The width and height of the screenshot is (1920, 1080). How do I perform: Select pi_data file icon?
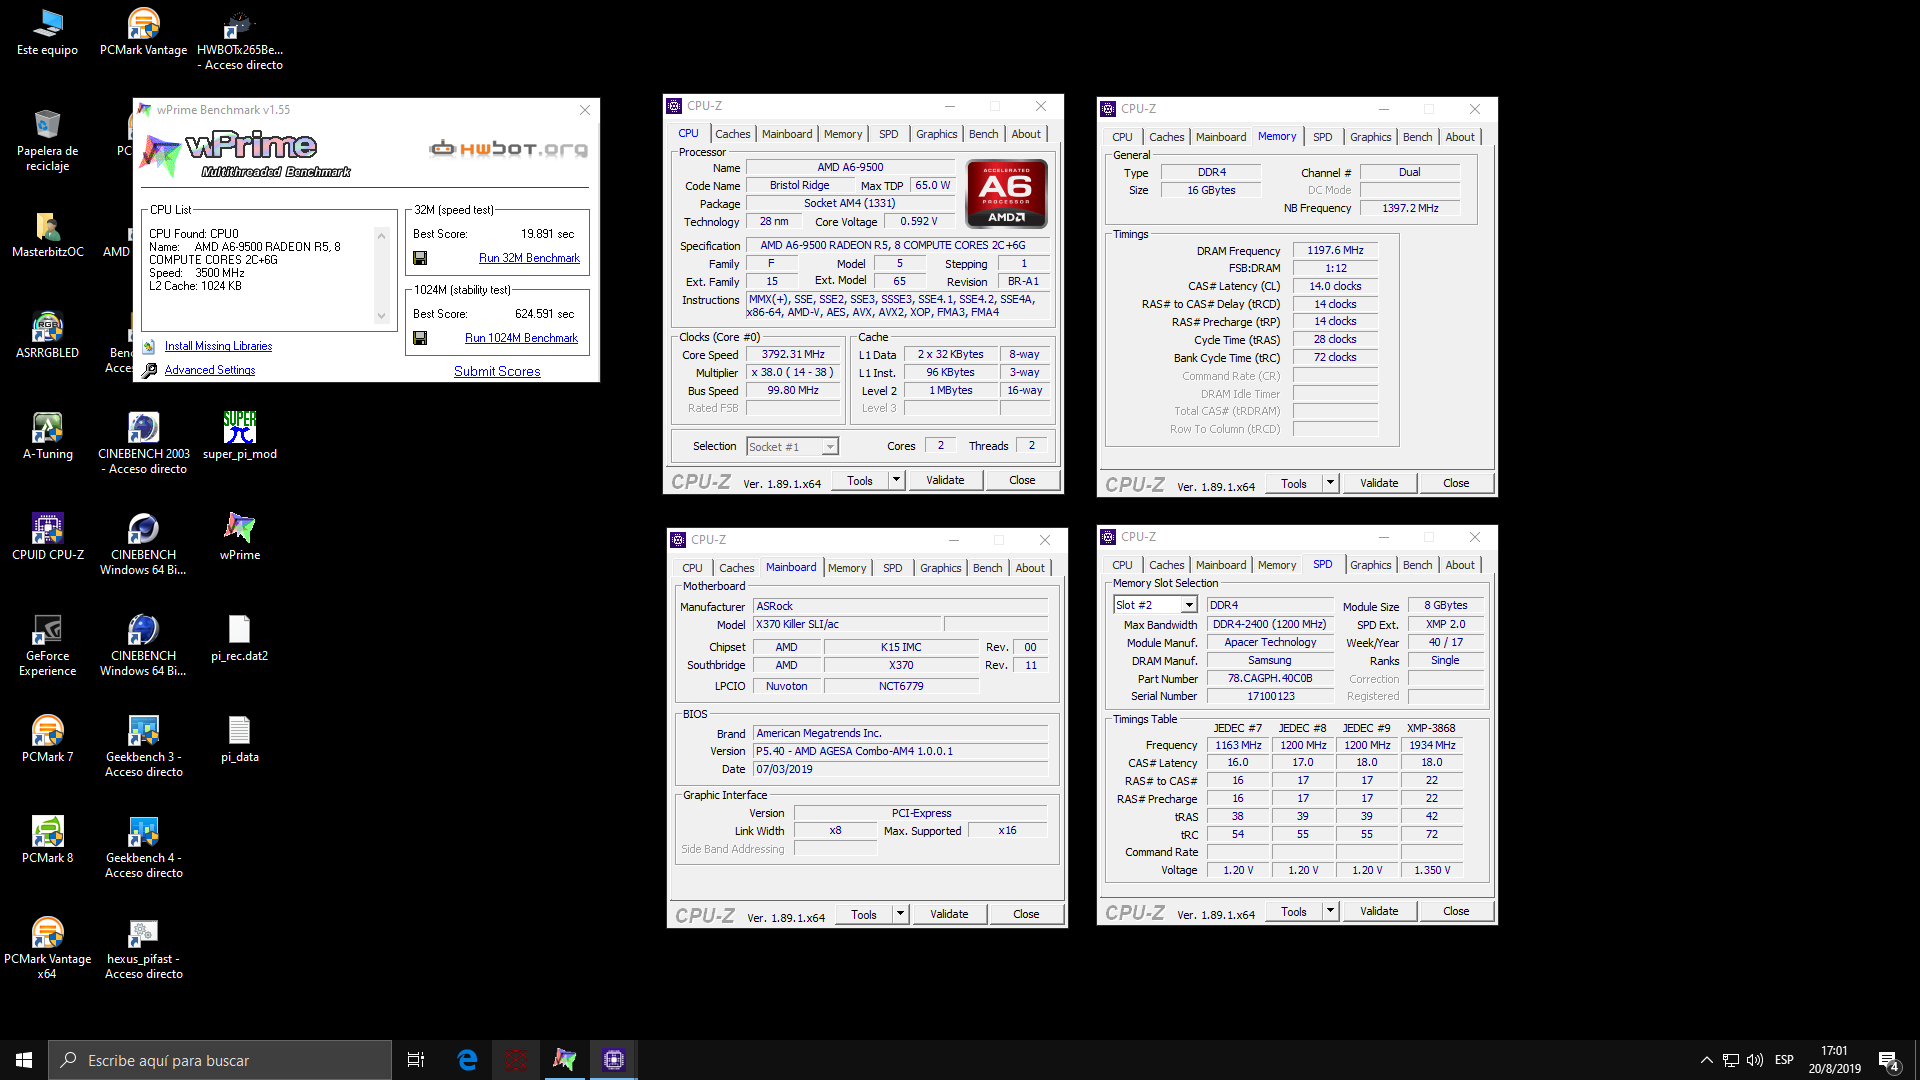[240, 740]
